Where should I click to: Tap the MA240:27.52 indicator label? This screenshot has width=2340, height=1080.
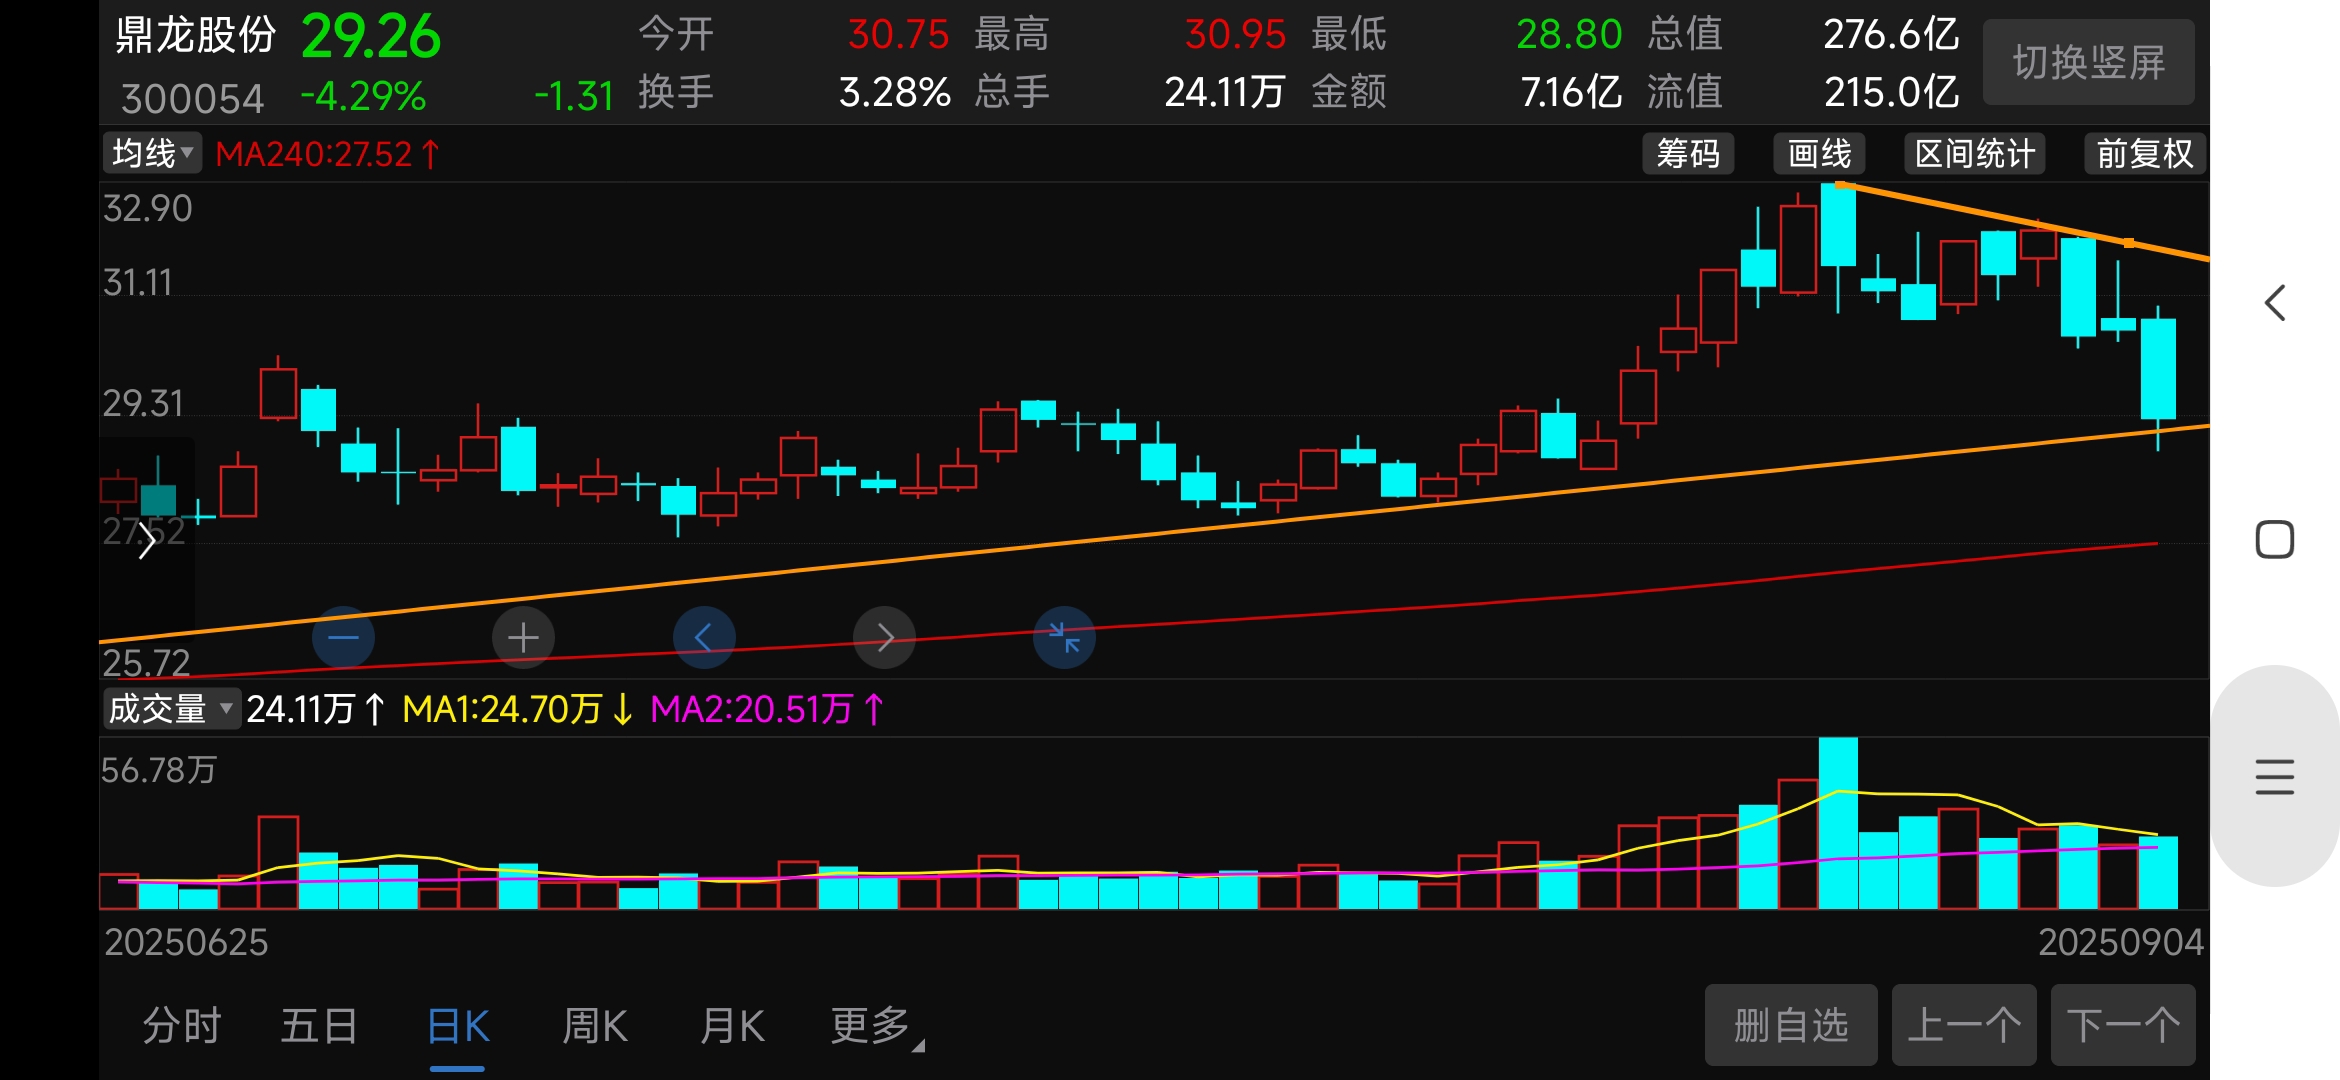(327, 154)
